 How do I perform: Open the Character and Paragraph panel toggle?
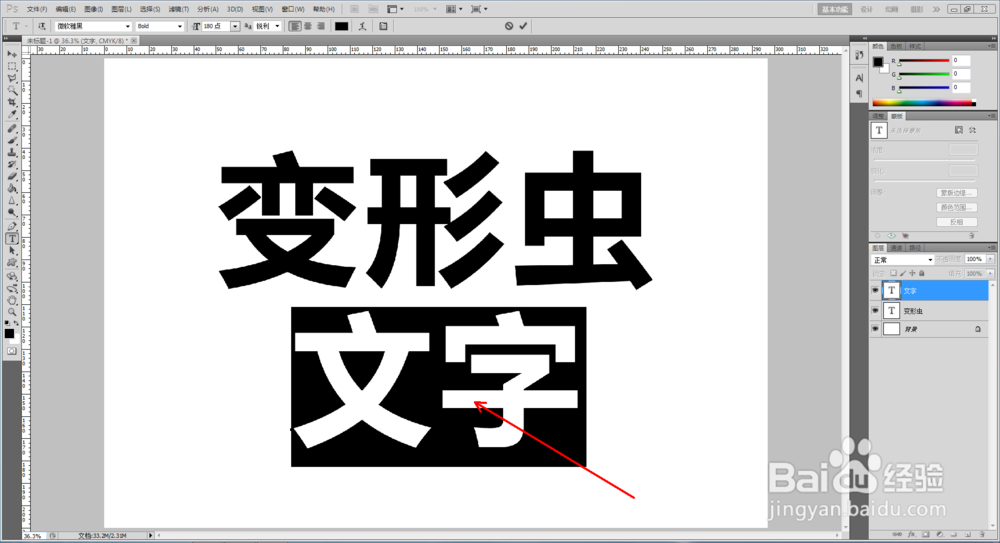click(x=383, y=26)
